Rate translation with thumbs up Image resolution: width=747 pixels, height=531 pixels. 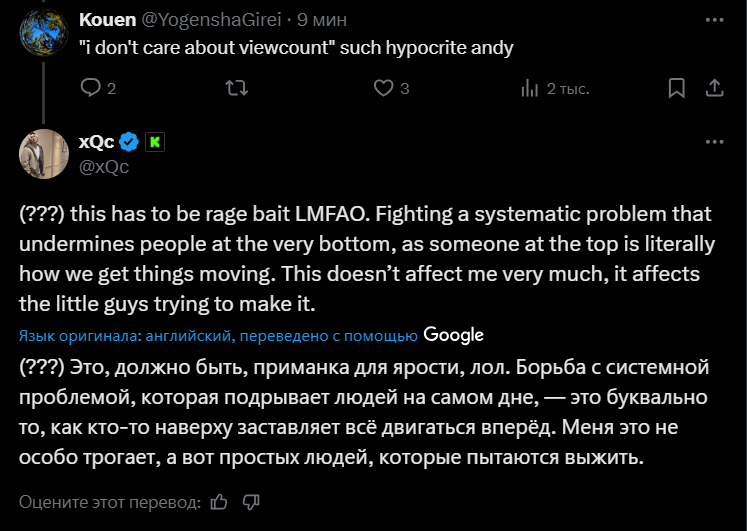point(219,500)
